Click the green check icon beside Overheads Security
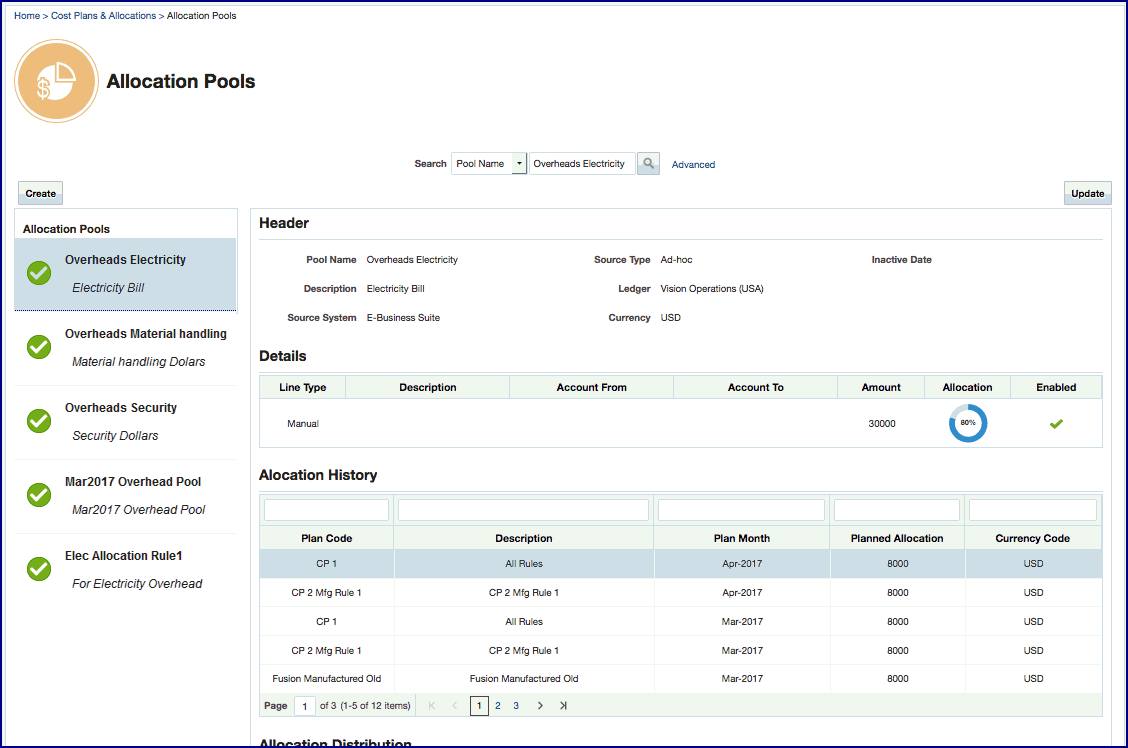 [x=39, y=421]
